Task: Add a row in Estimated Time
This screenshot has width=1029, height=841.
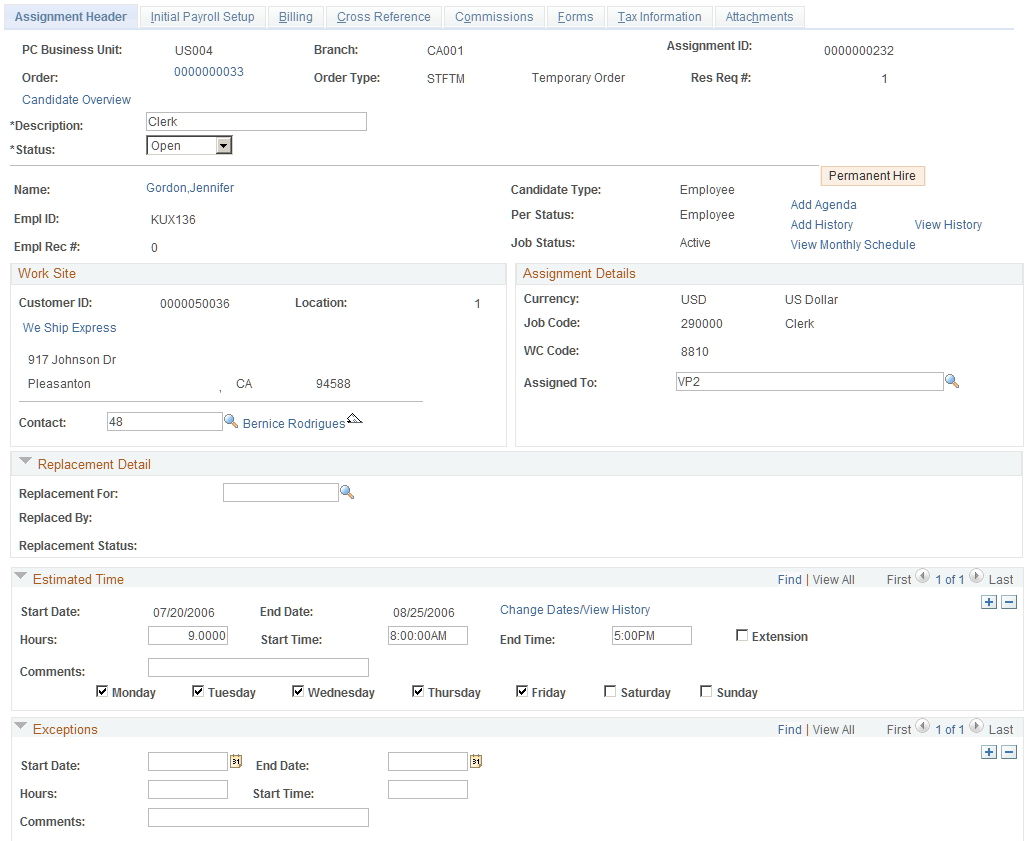Action: [989, 602]
